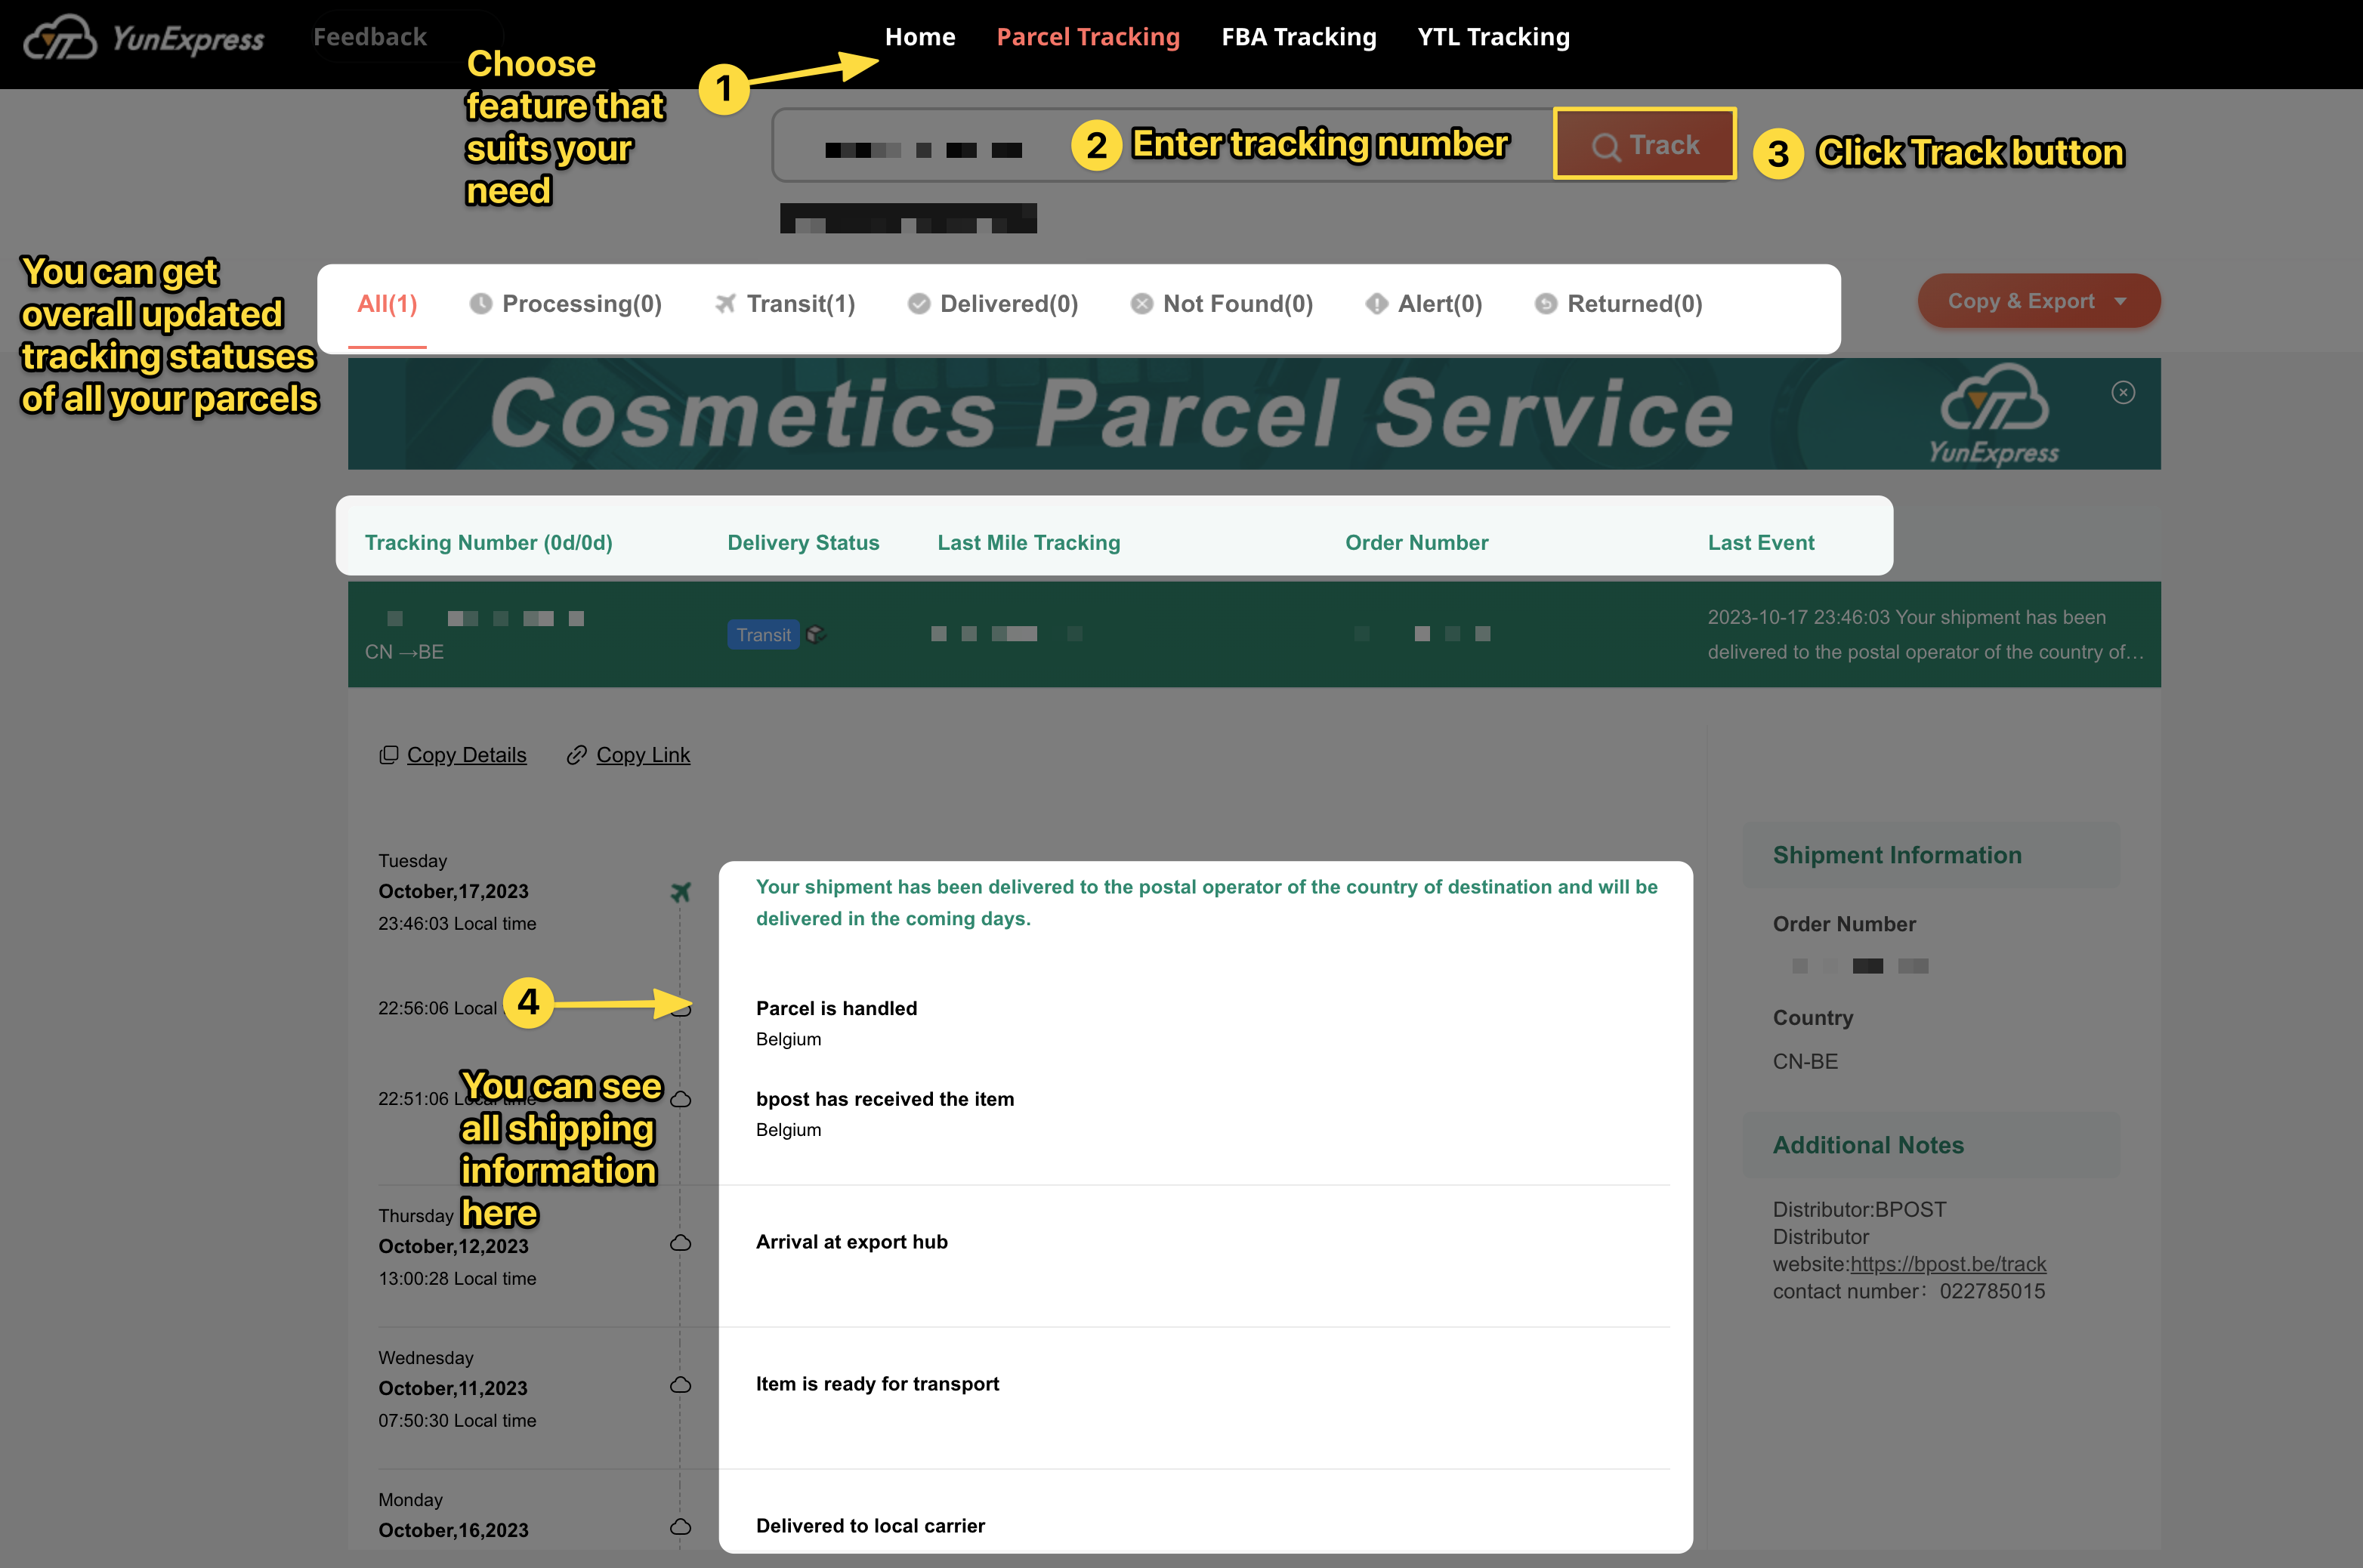
Task: Click the green airplane timeline marker
Action: [680, 891]
